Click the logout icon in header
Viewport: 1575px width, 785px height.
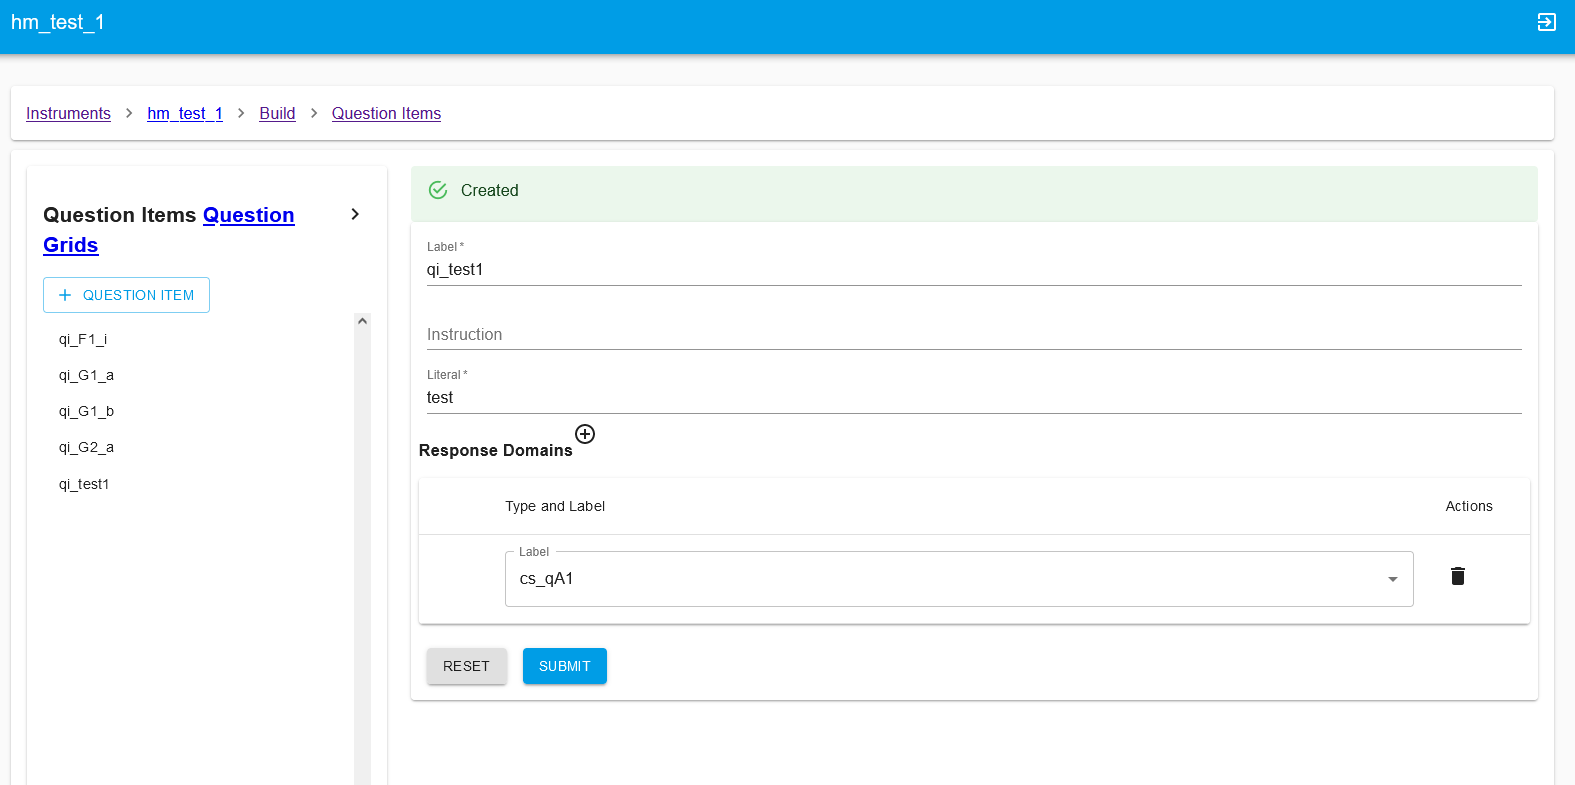coord(1546,22)
